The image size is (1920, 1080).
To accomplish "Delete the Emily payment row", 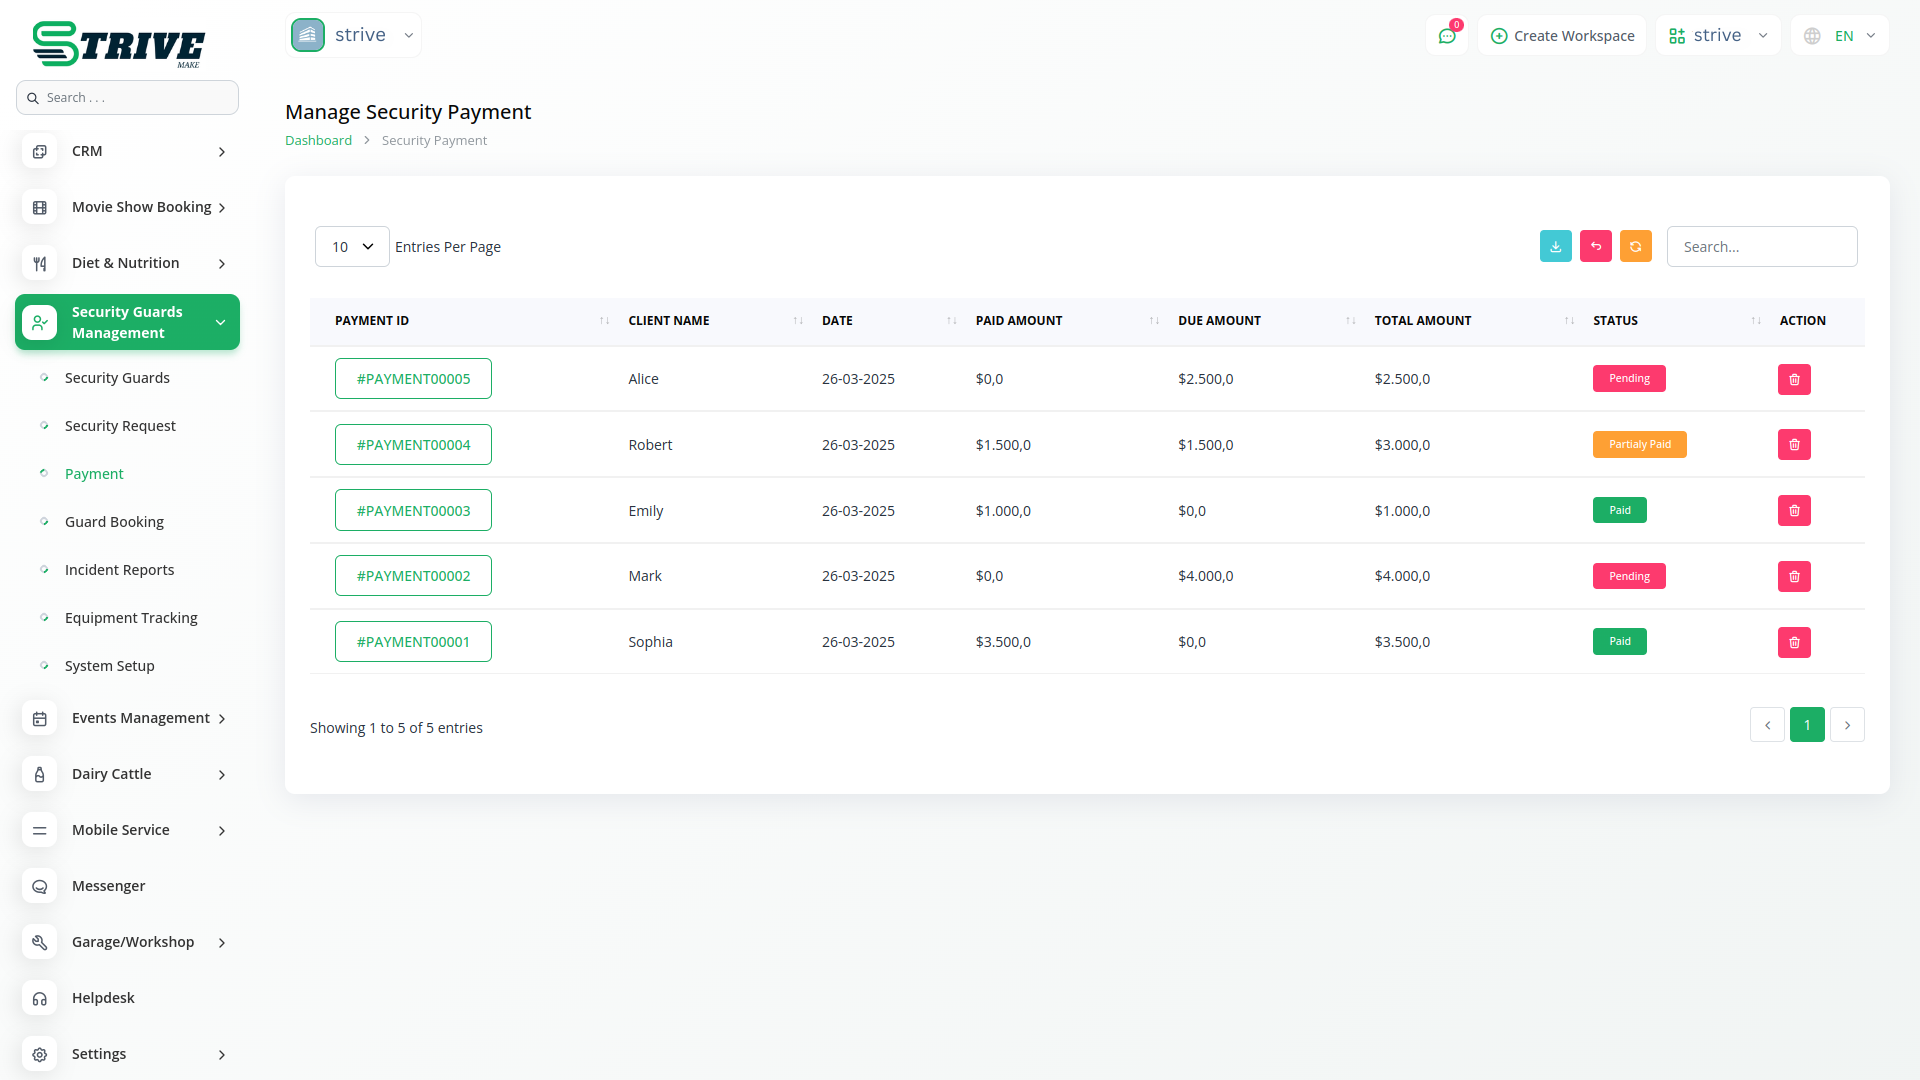I will point(1794,511).
